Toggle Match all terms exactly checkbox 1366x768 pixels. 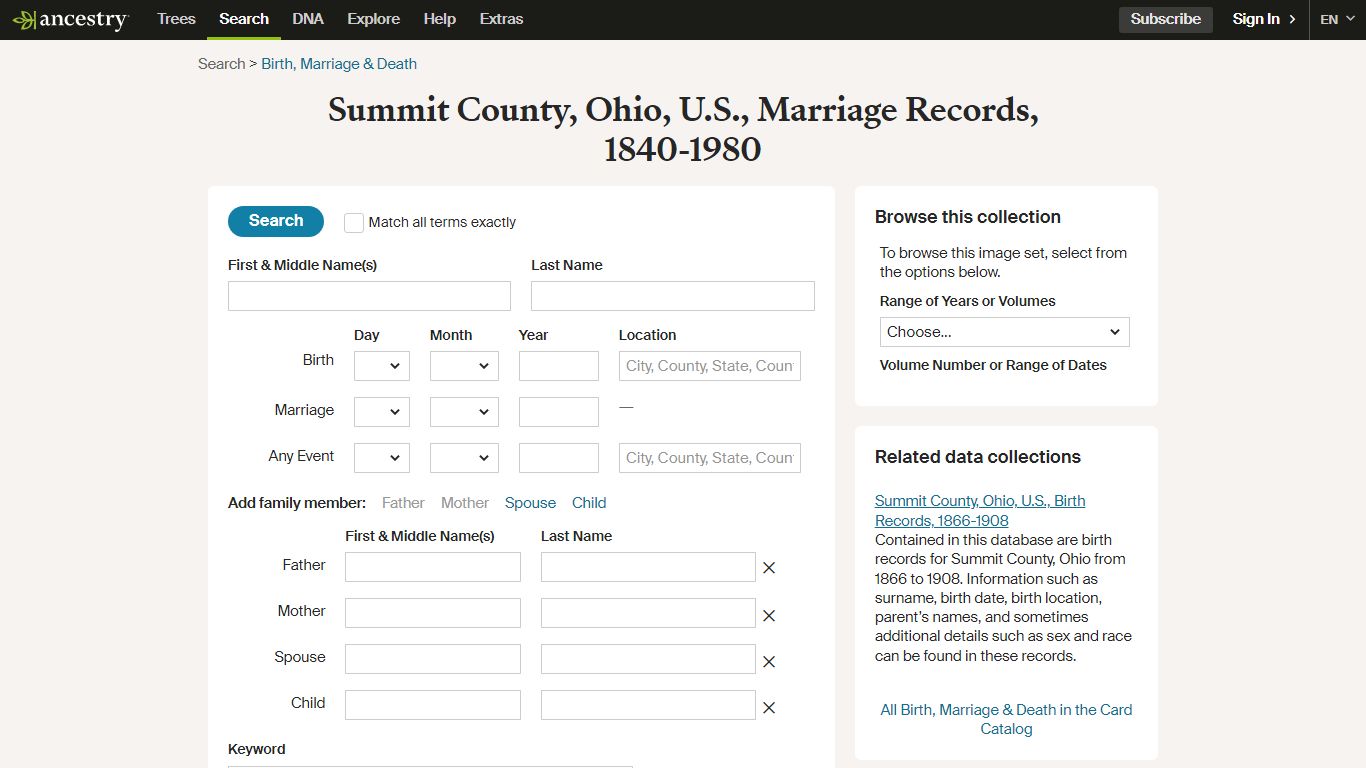point(354,223)
